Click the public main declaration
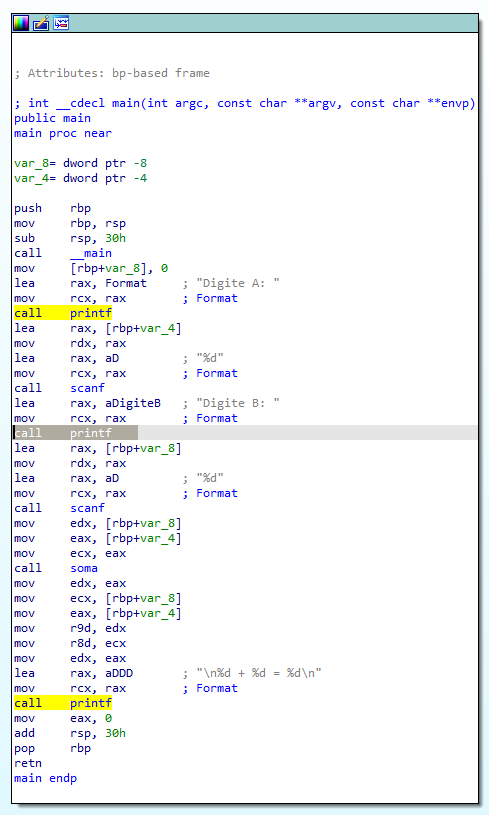This screenshot has height=815, width=489. pyautogui.click(x=52, y=118)
